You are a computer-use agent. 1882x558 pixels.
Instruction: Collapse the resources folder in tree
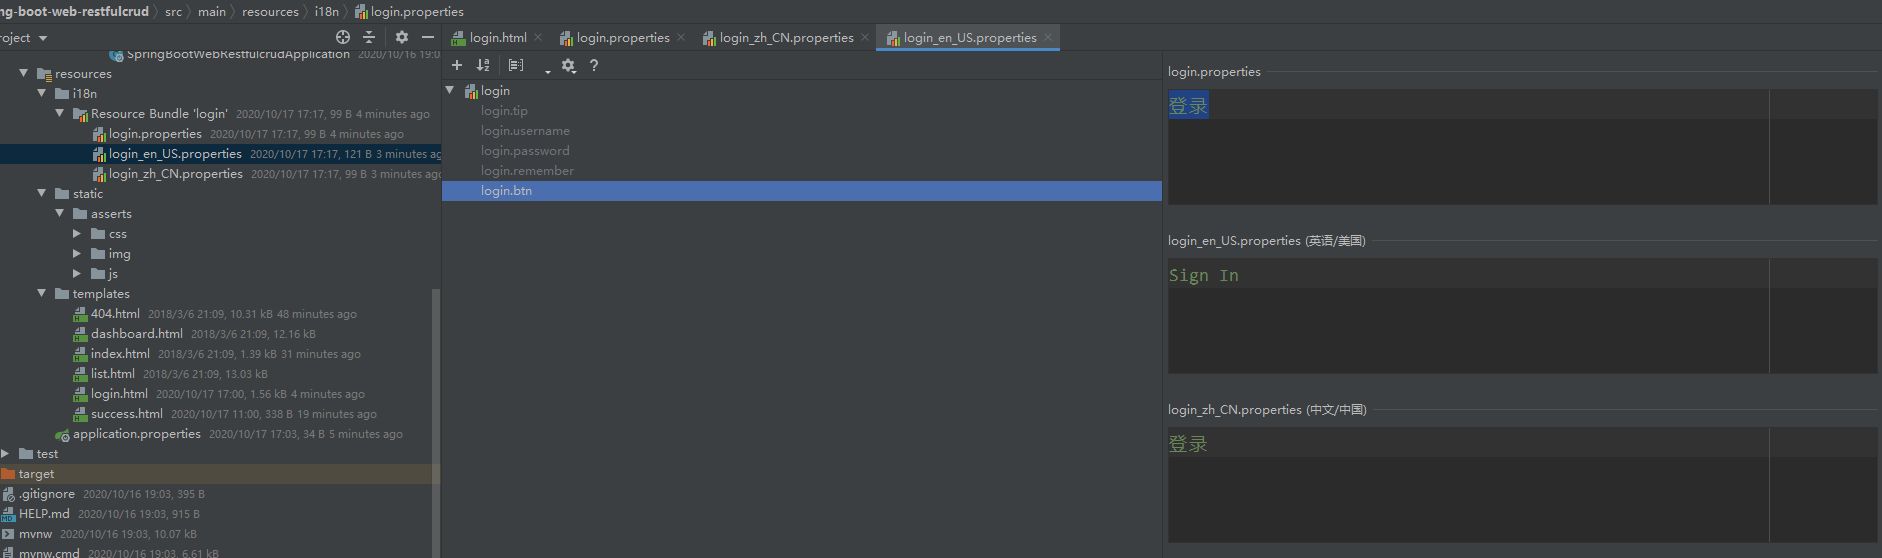pyautogui.click(x=23, y=73)
